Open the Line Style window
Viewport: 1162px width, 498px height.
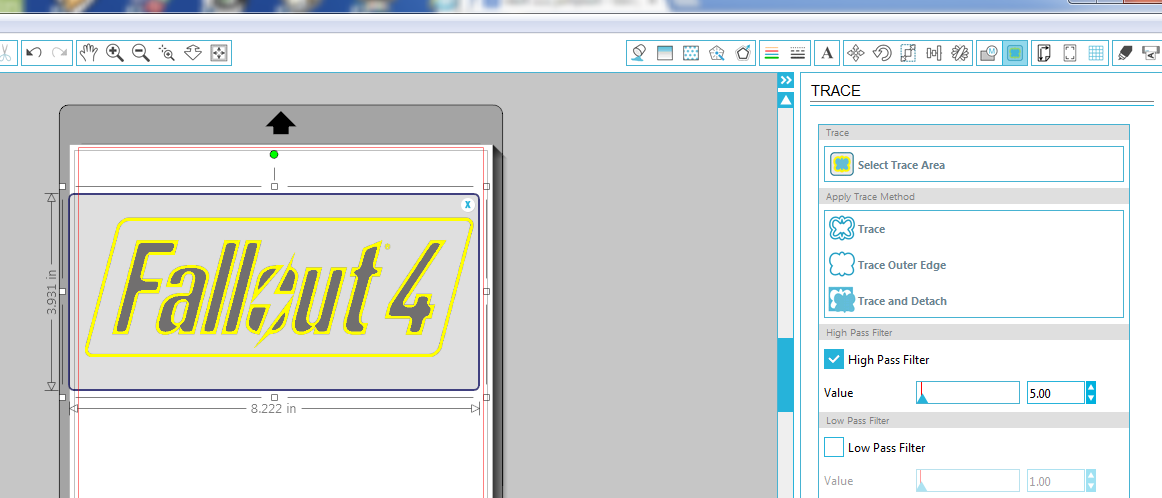pos(797,53)
